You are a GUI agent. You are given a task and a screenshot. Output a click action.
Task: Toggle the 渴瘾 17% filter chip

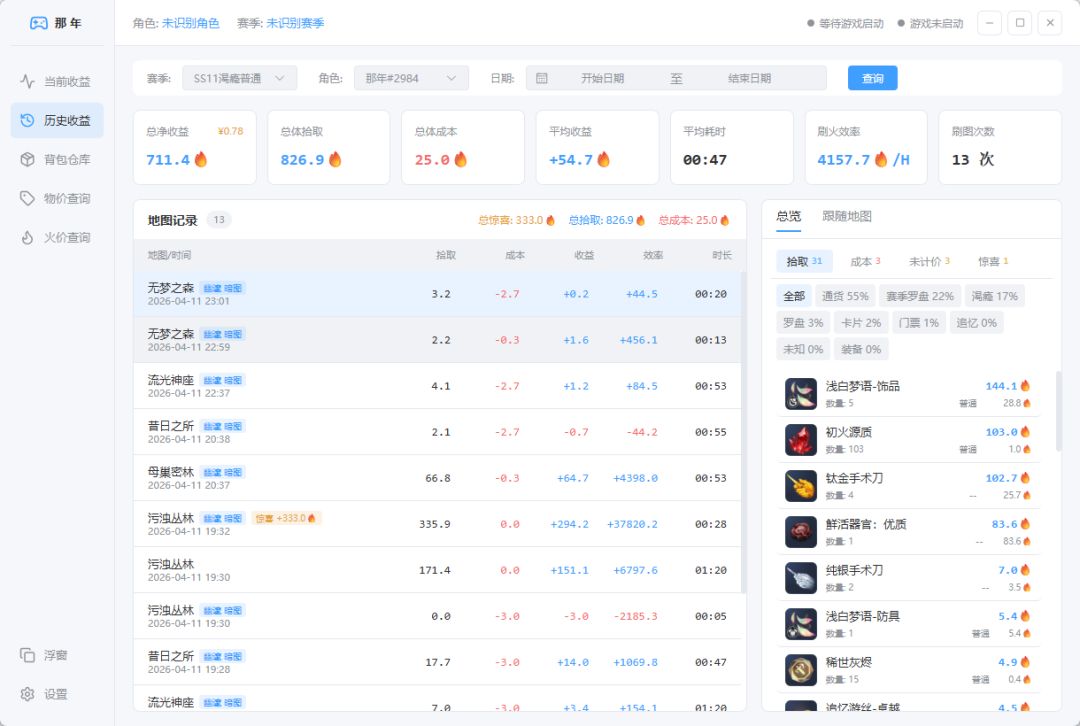pos(995,296)
